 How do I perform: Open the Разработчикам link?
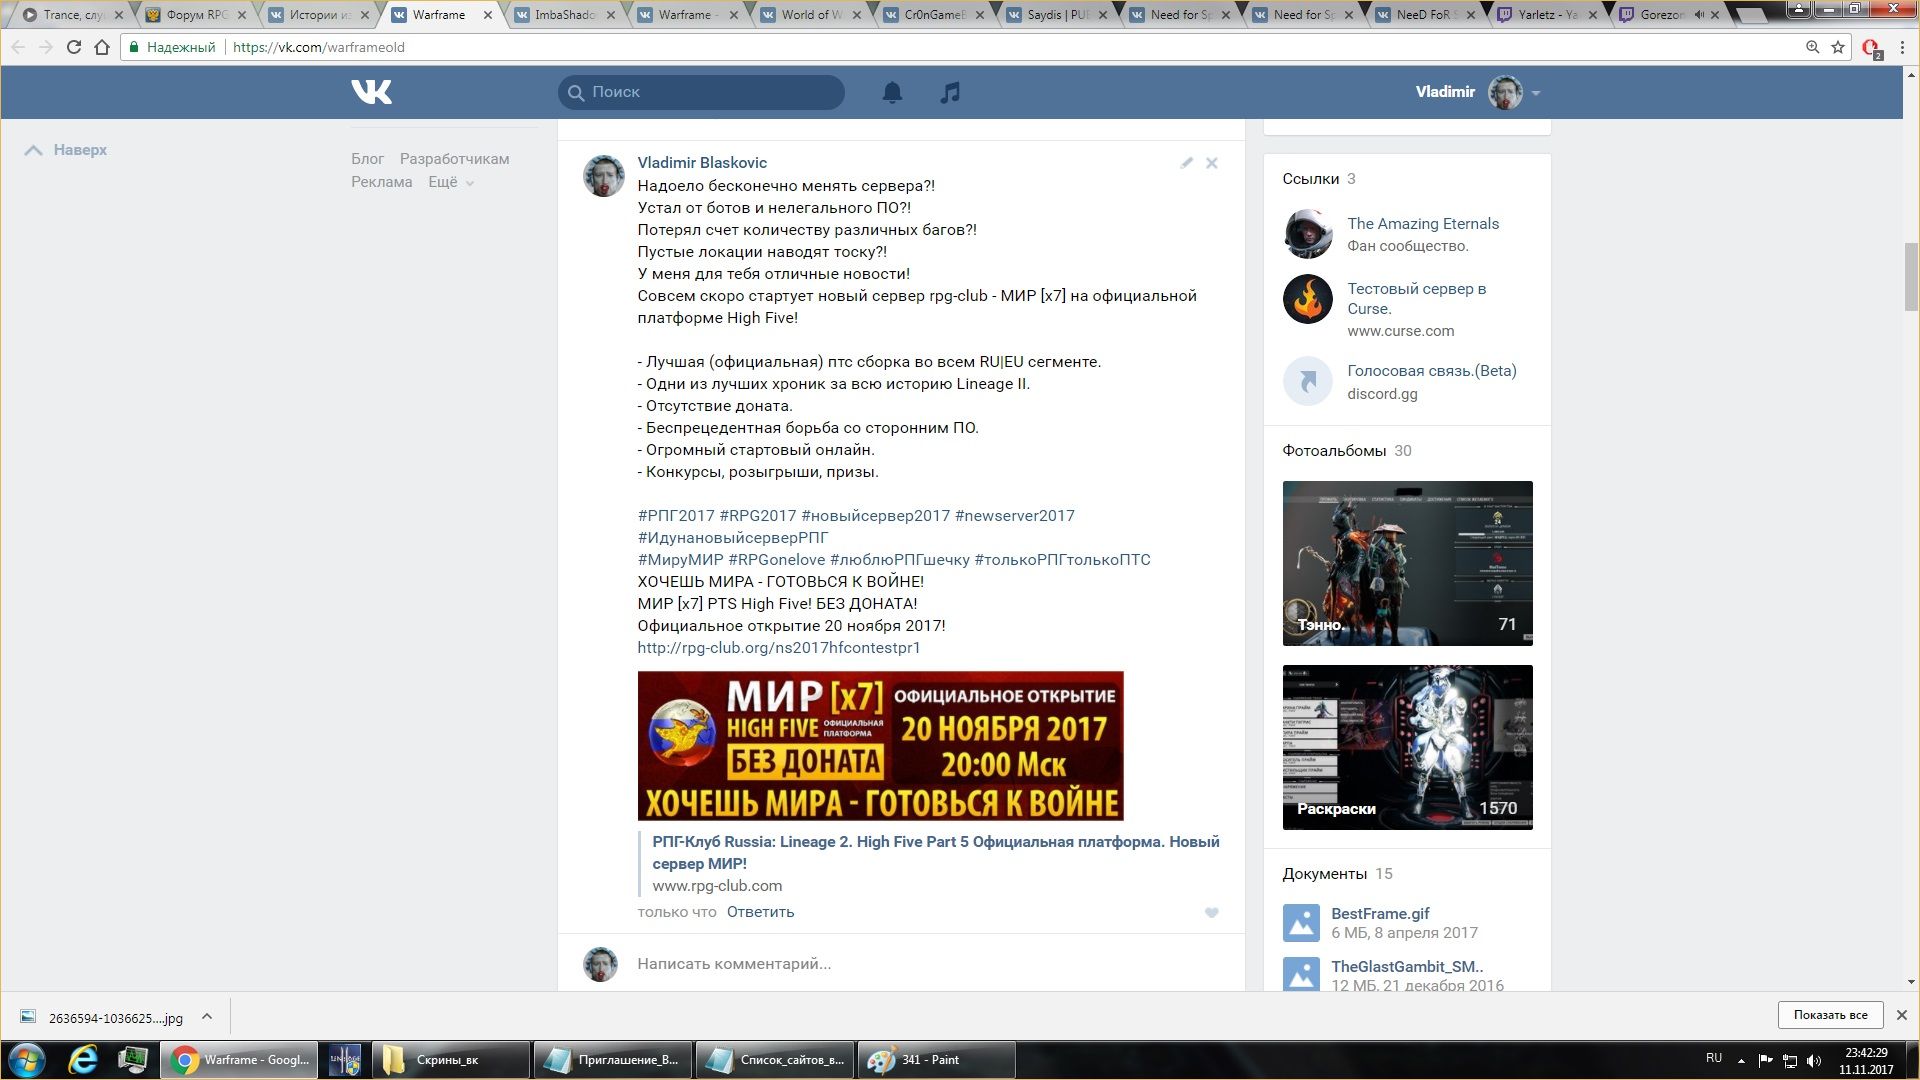tap(454, 159)
